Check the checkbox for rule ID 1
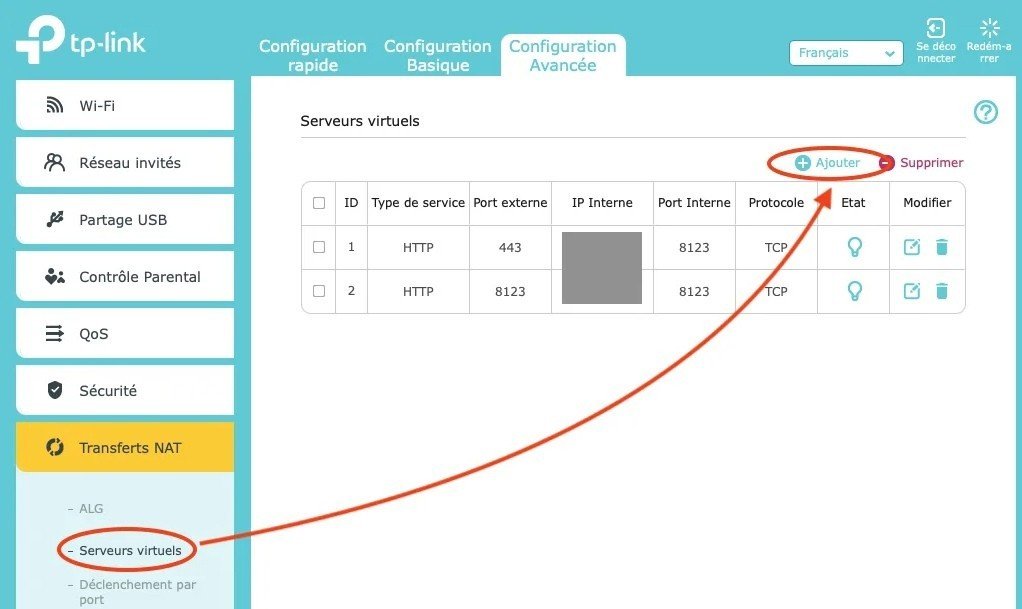The height and width of the screenshot is (609, 1022). point(319,247)
